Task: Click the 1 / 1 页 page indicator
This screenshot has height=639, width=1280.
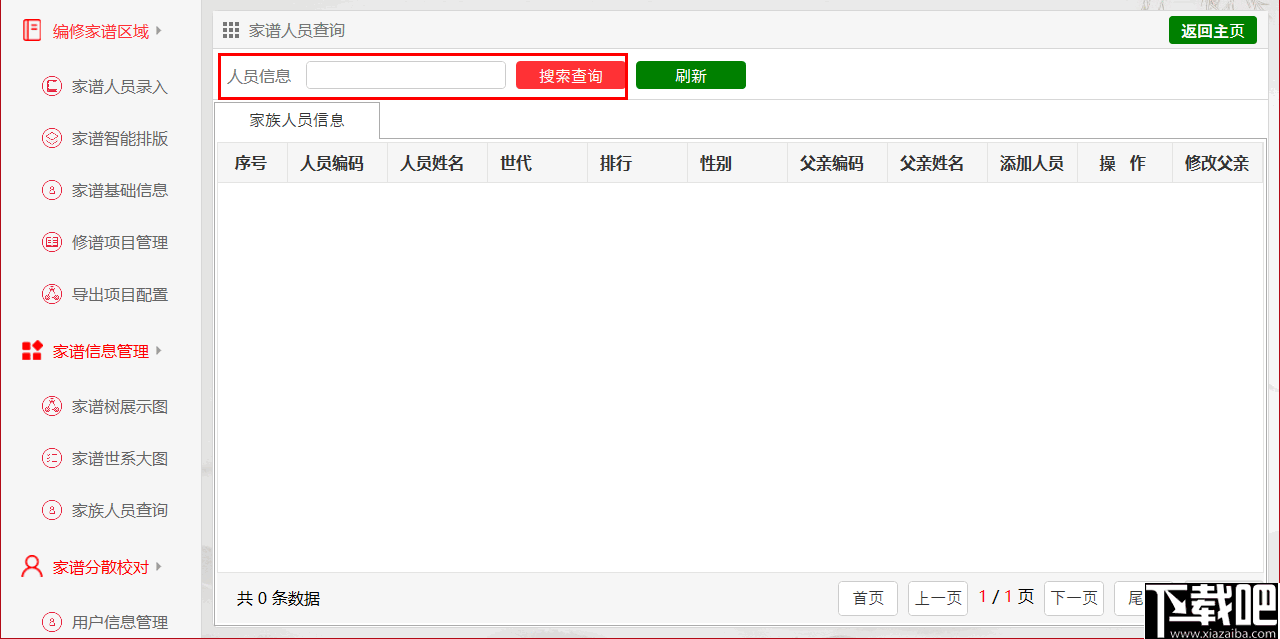Action: click(1006, 597)
